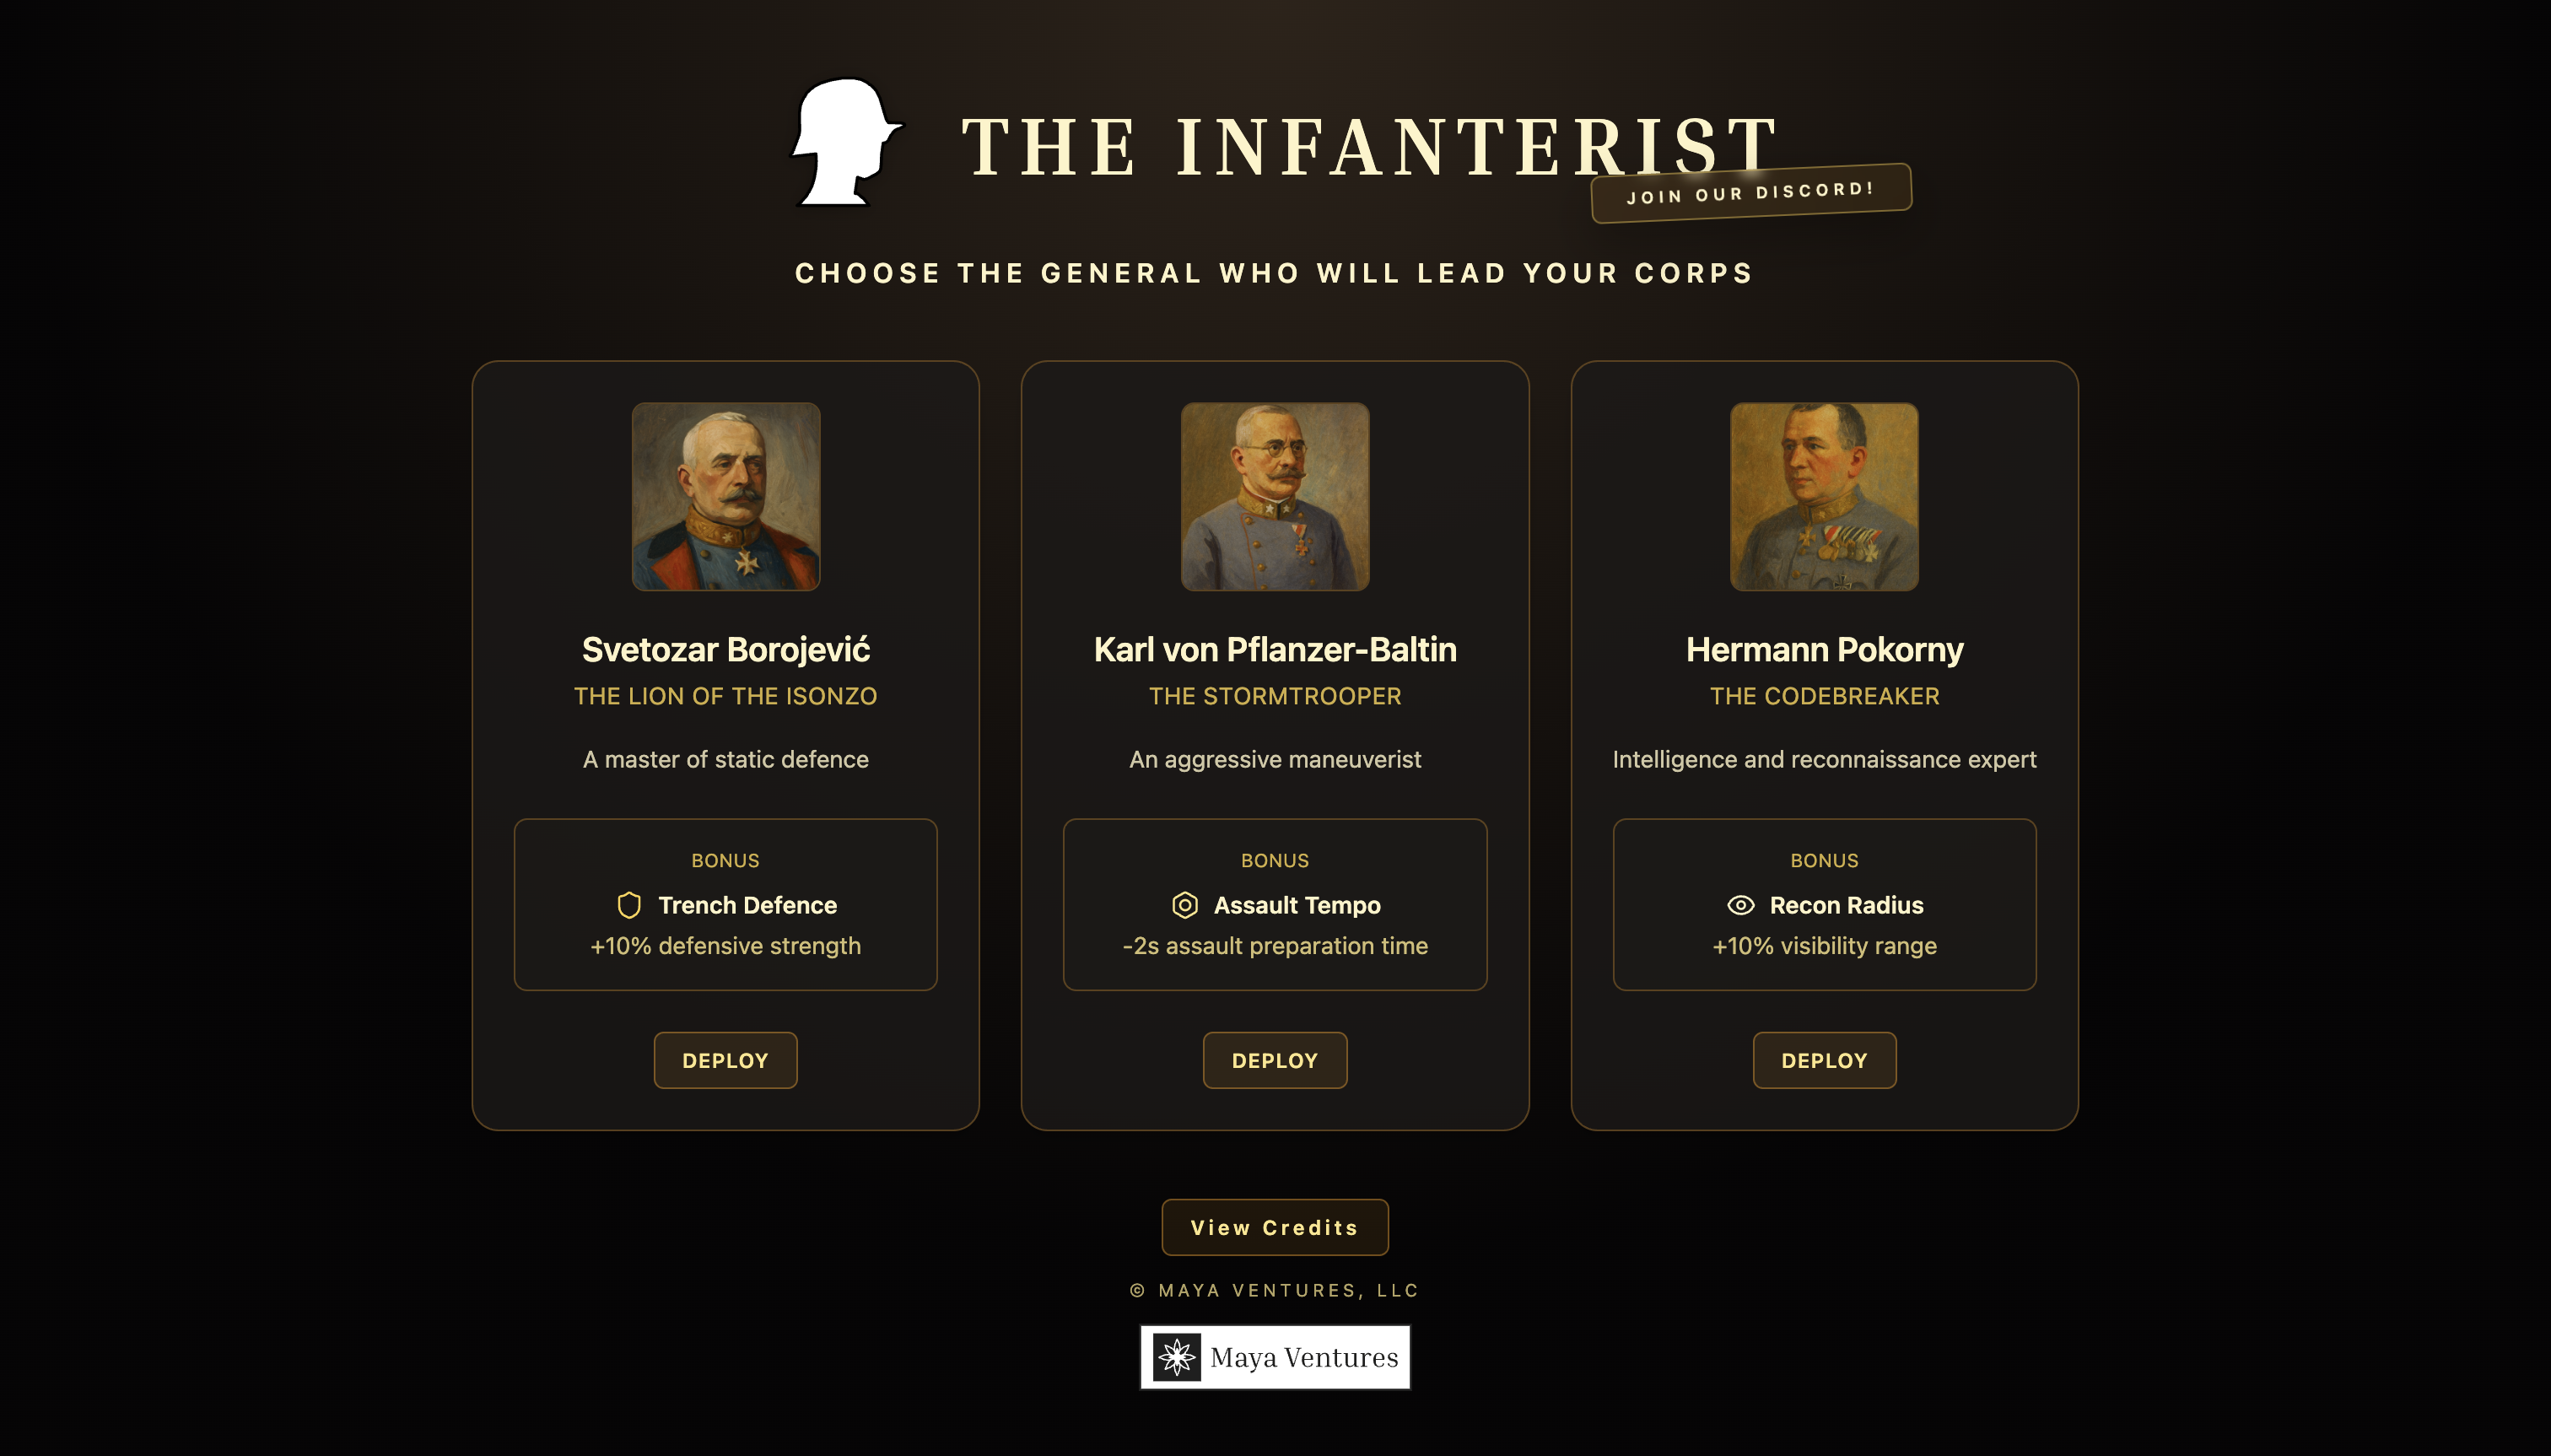The height and width of the screenshot is (1456, 2551).
Task: Deploy Hermann Pokorny the Codebreaker
Action: (x=1825, y=1060)
